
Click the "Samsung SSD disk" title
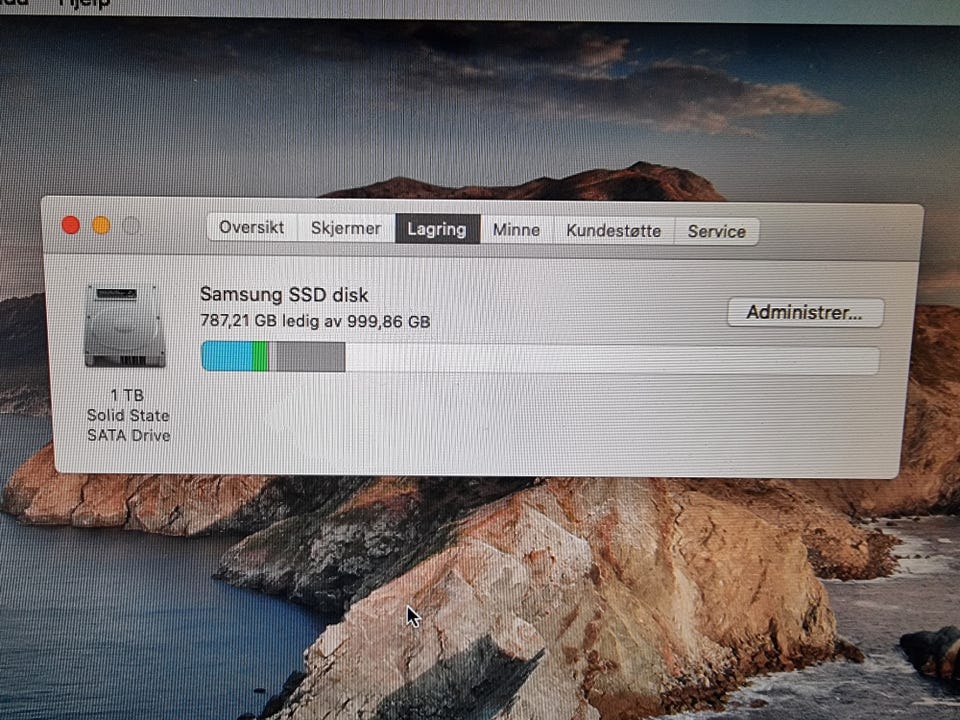click(284, 294)
